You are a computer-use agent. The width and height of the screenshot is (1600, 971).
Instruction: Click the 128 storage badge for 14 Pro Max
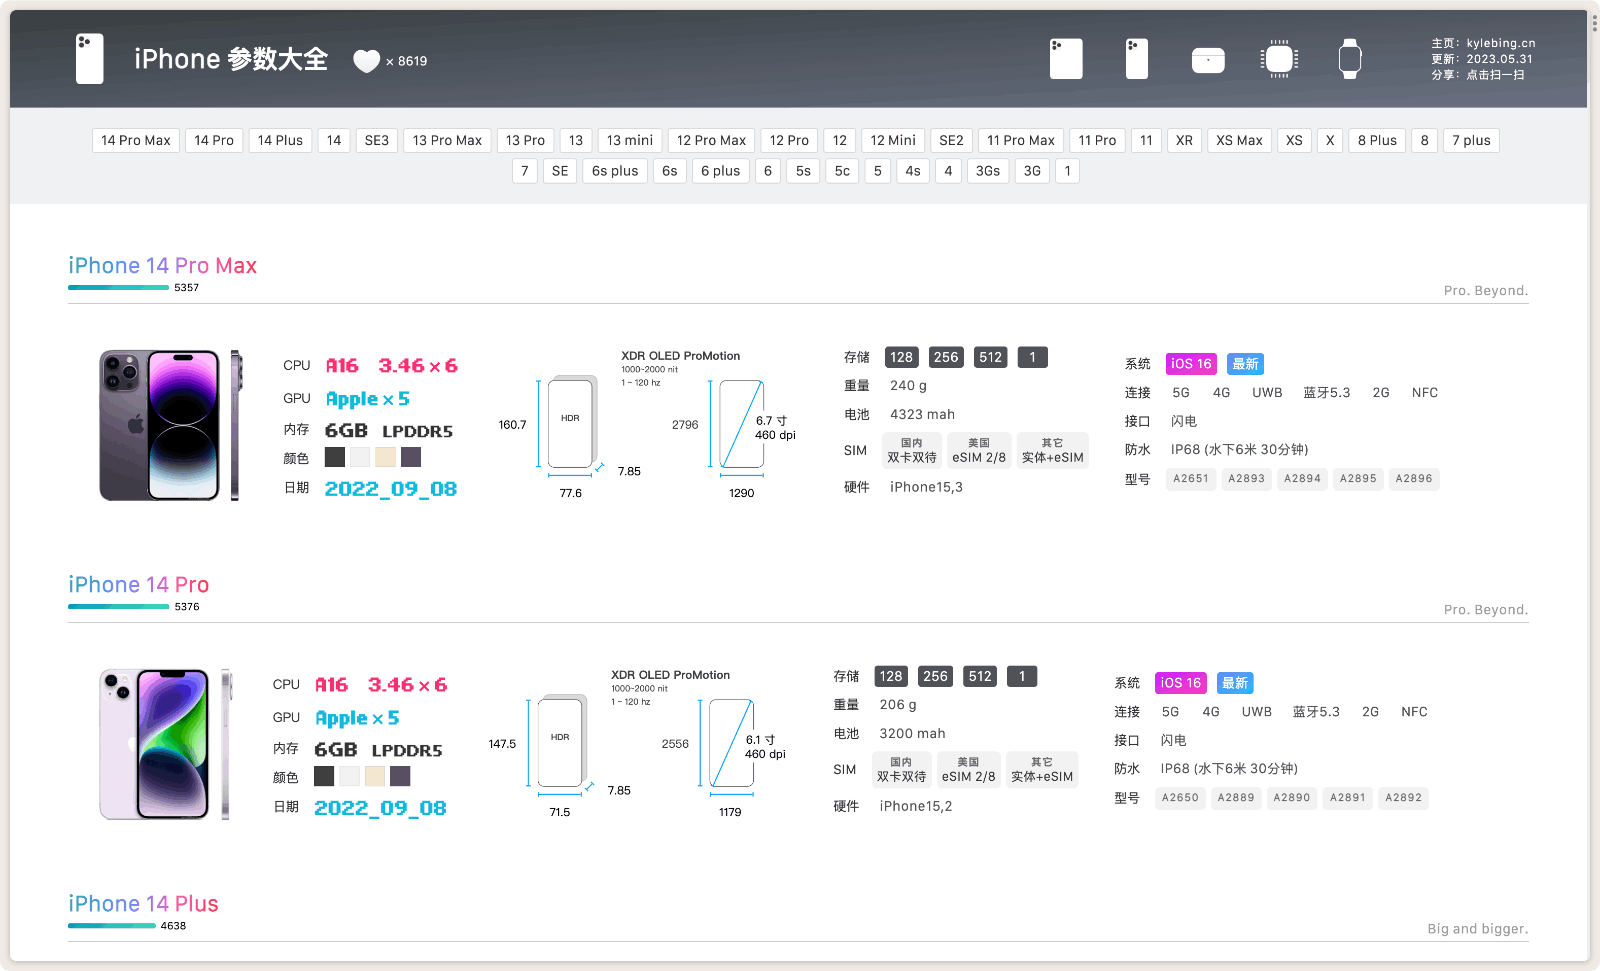click(902, 357)
